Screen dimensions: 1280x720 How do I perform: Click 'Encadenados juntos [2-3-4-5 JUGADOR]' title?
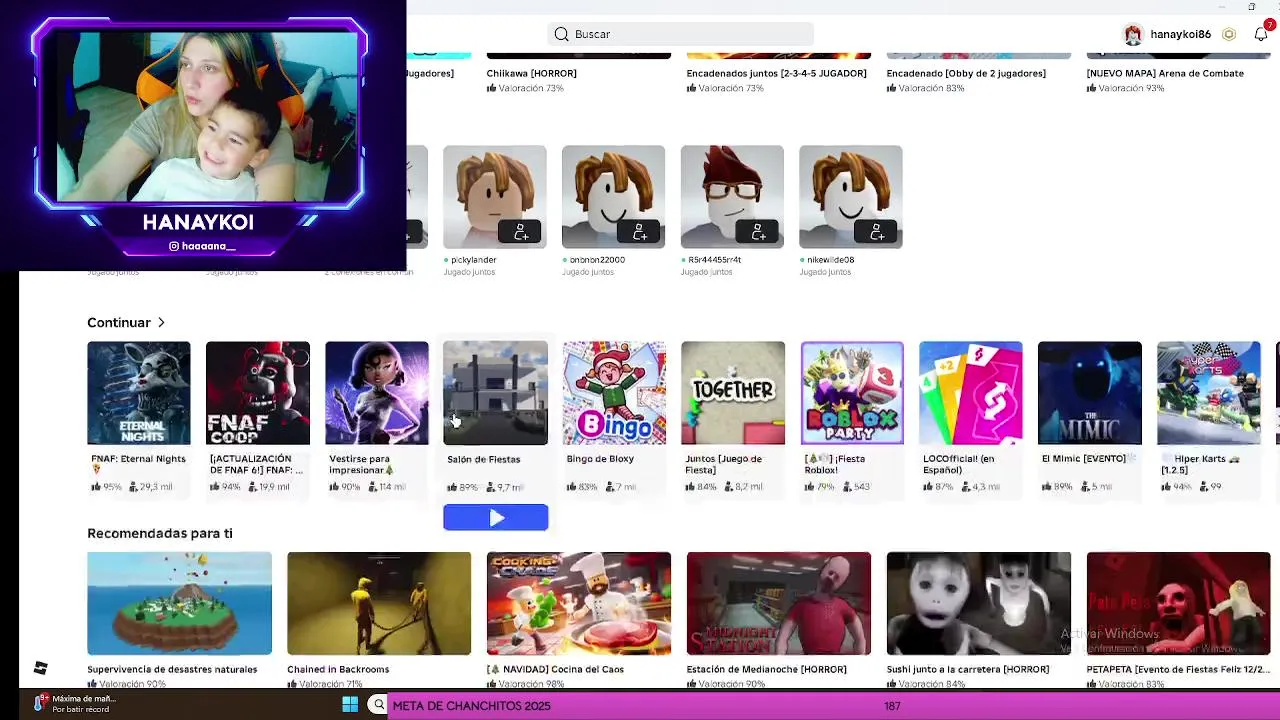777,73
